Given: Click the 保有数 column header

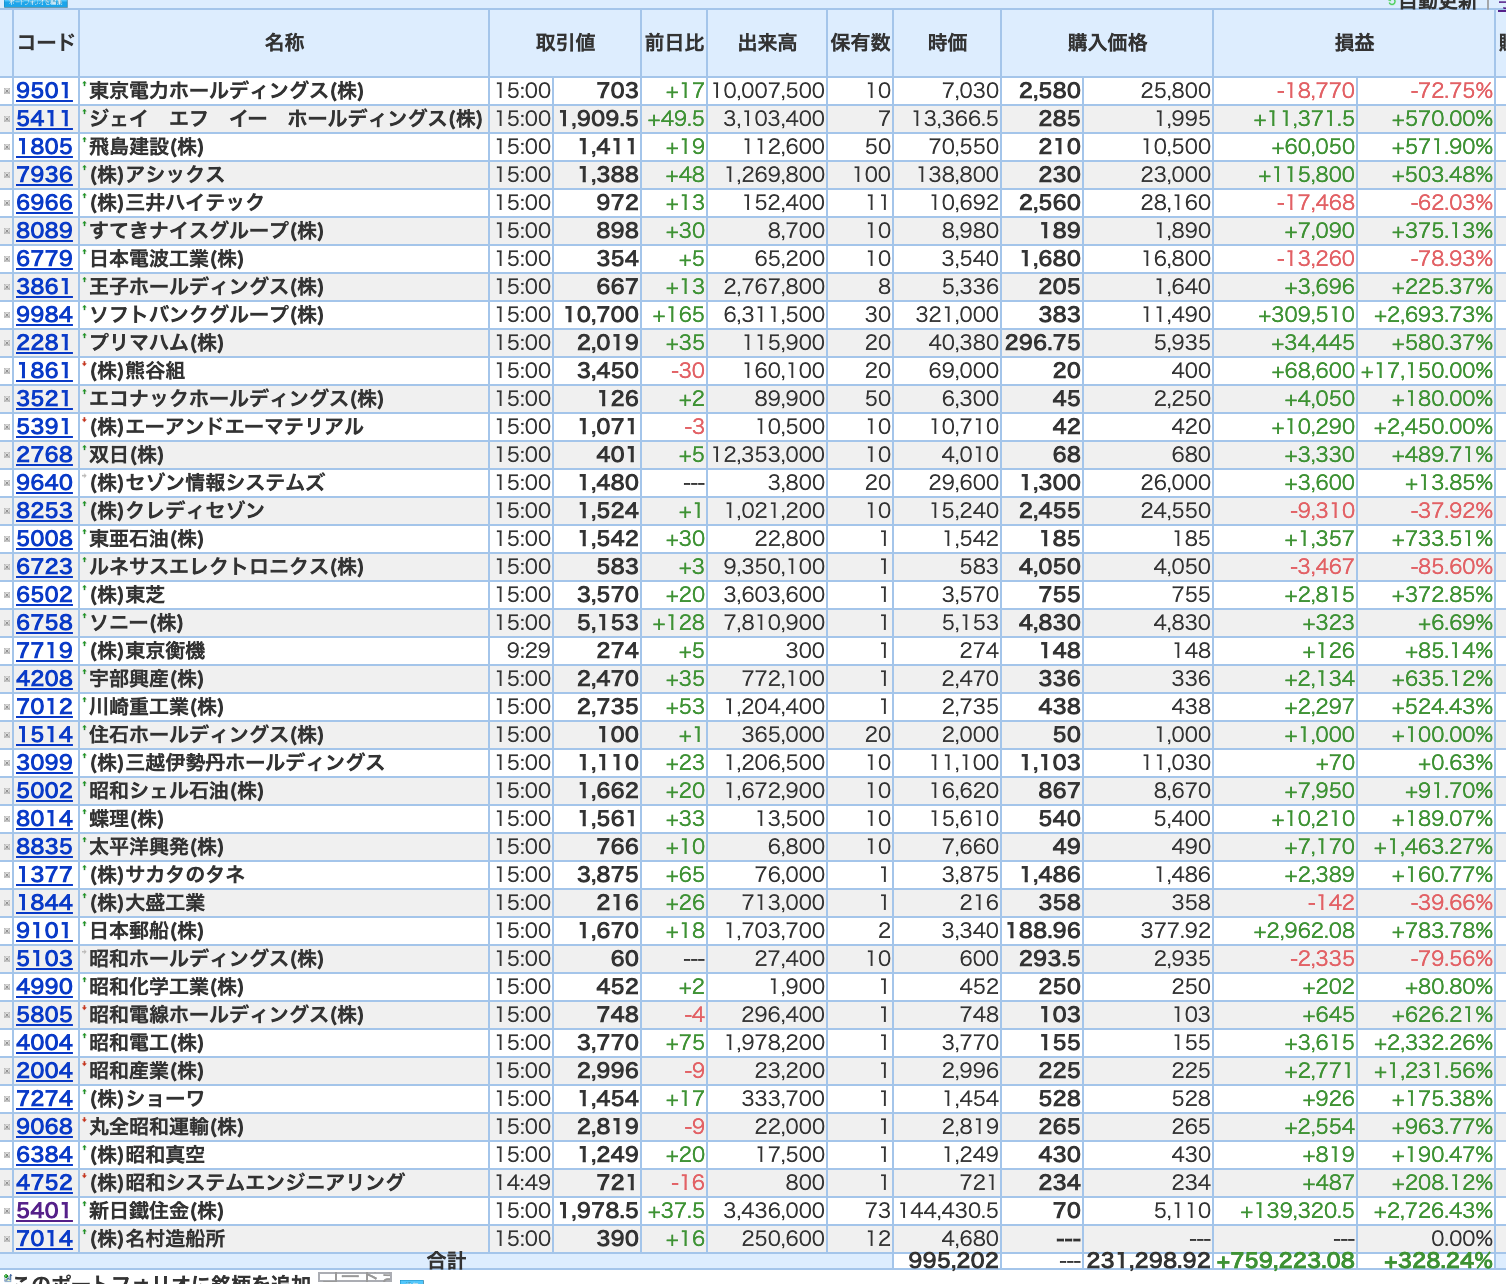Looking at the screenshot, I should (860, 43).
